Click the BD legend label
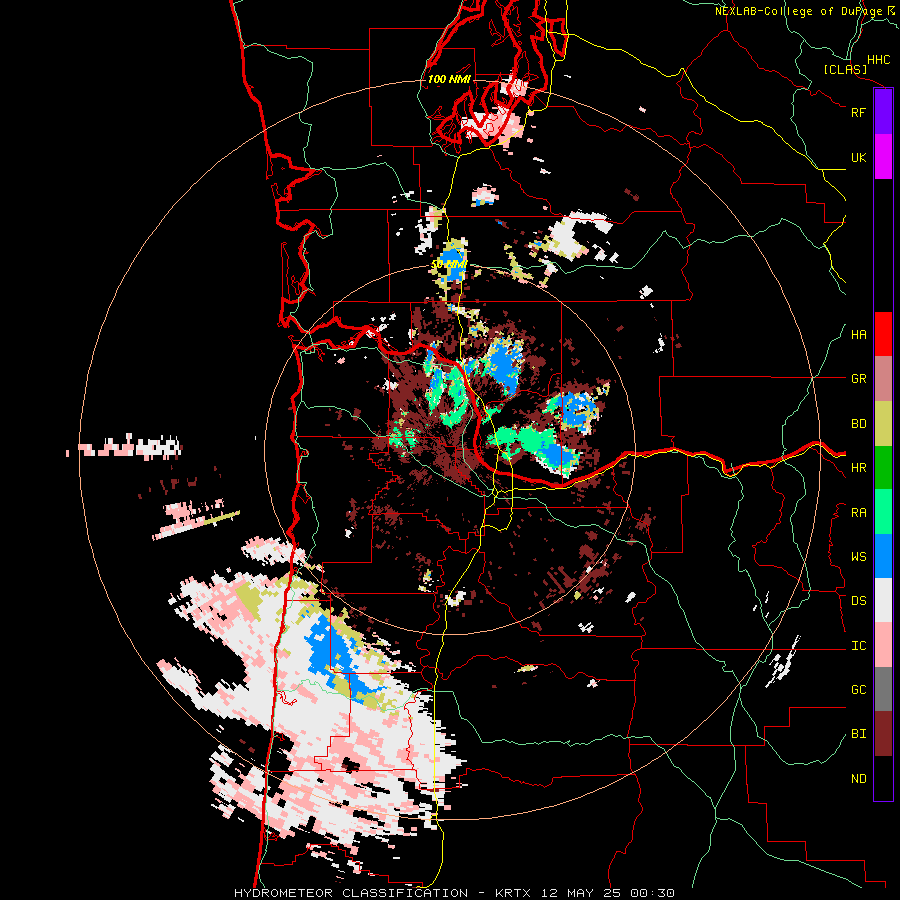 click(858, 424)
